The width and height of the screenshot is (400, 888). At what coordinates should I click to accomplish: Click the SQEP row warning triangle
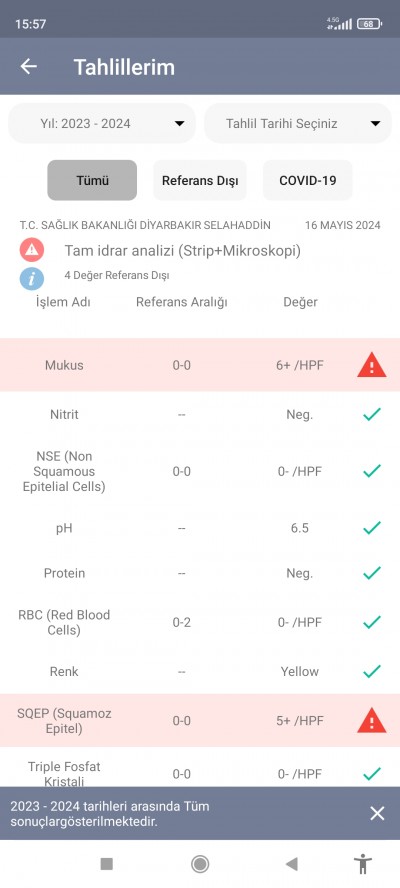(x=372, y=721)
